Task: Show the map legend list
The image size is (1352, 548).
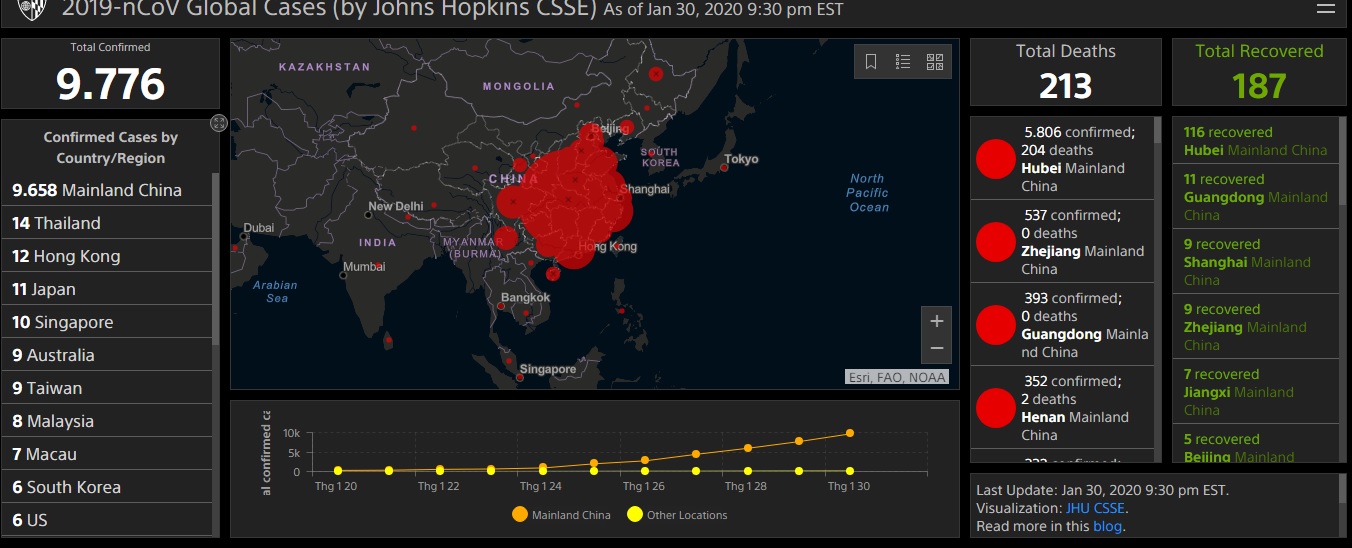Action: click(x=903, y=62)
